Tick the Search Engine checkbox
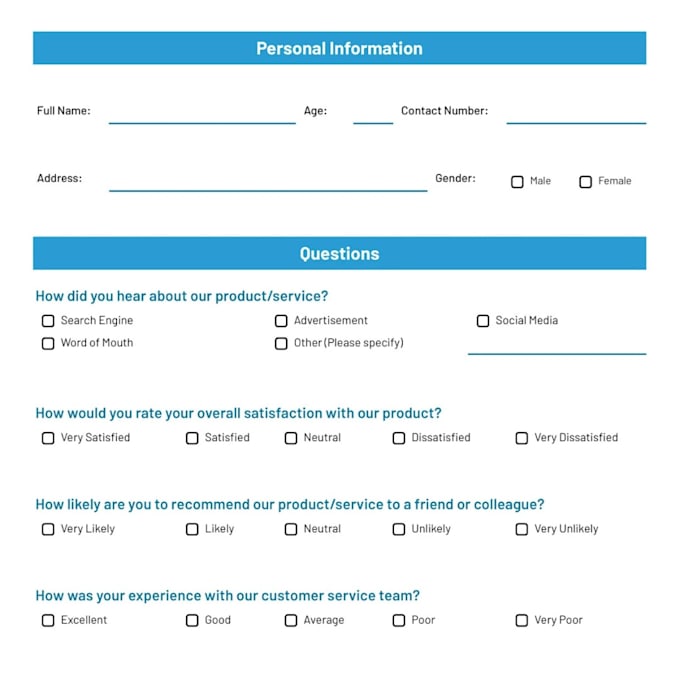Screen dimensions: 680x680 pos(48,321)
